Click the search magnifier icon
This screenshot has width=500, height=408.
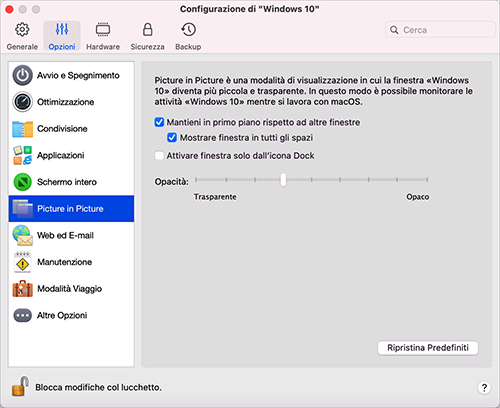pos(394,30)
